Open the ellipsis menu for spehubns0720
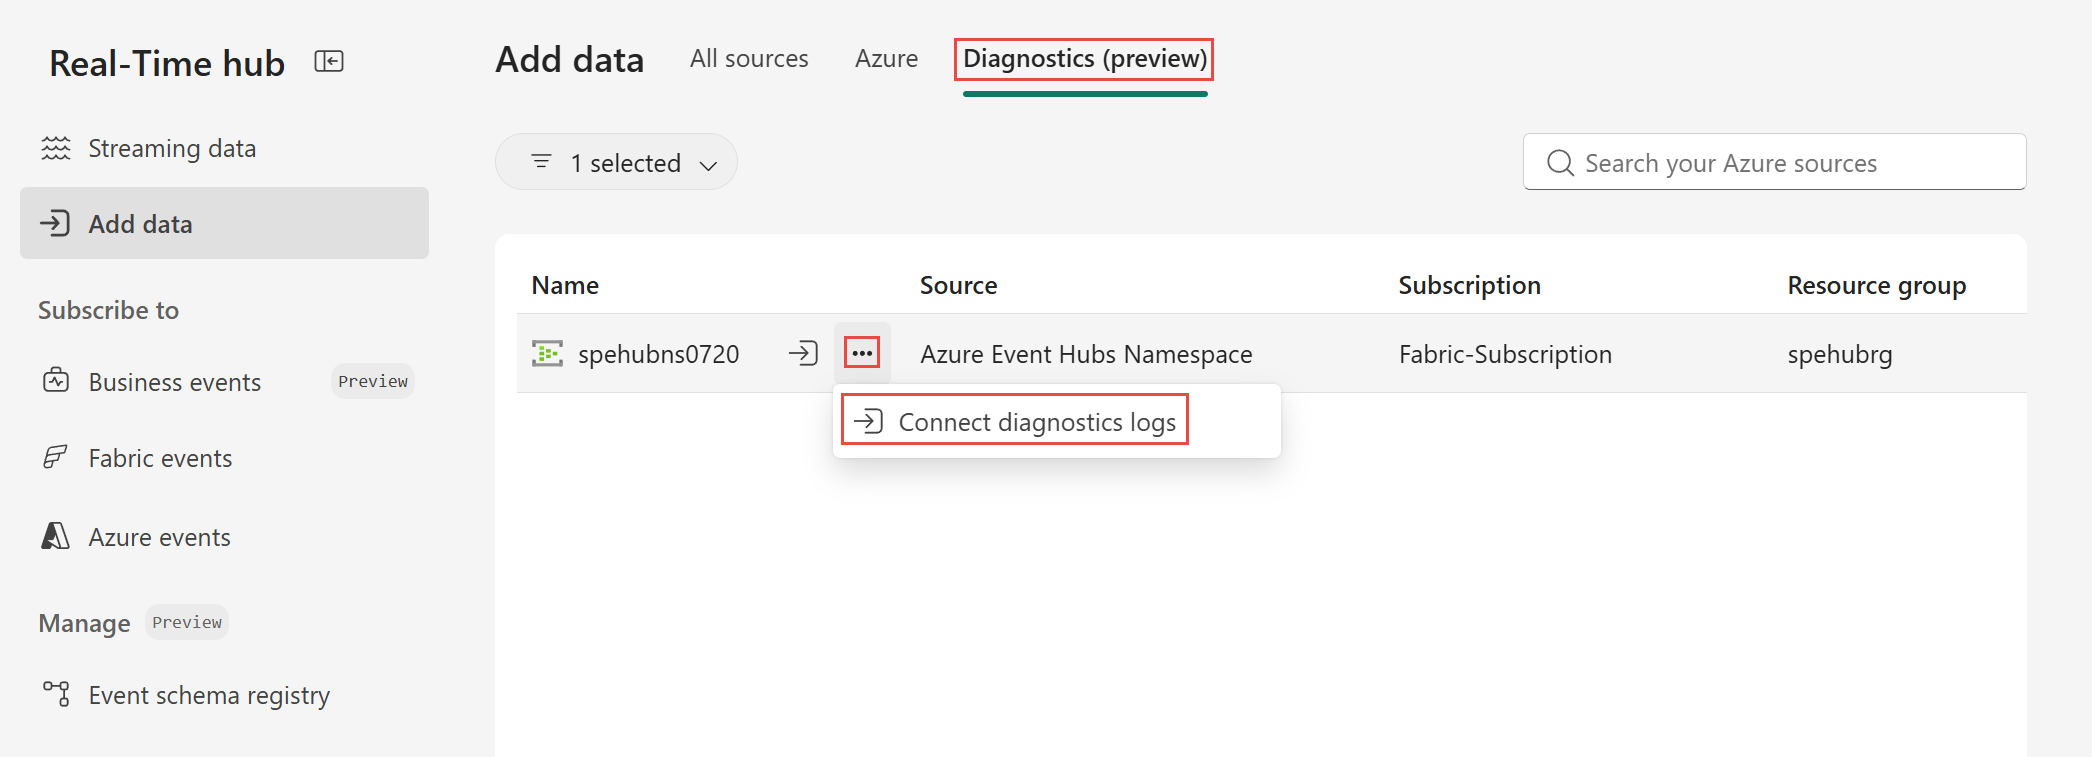The width and height of the screenshot is (2092, 757). 862,353
